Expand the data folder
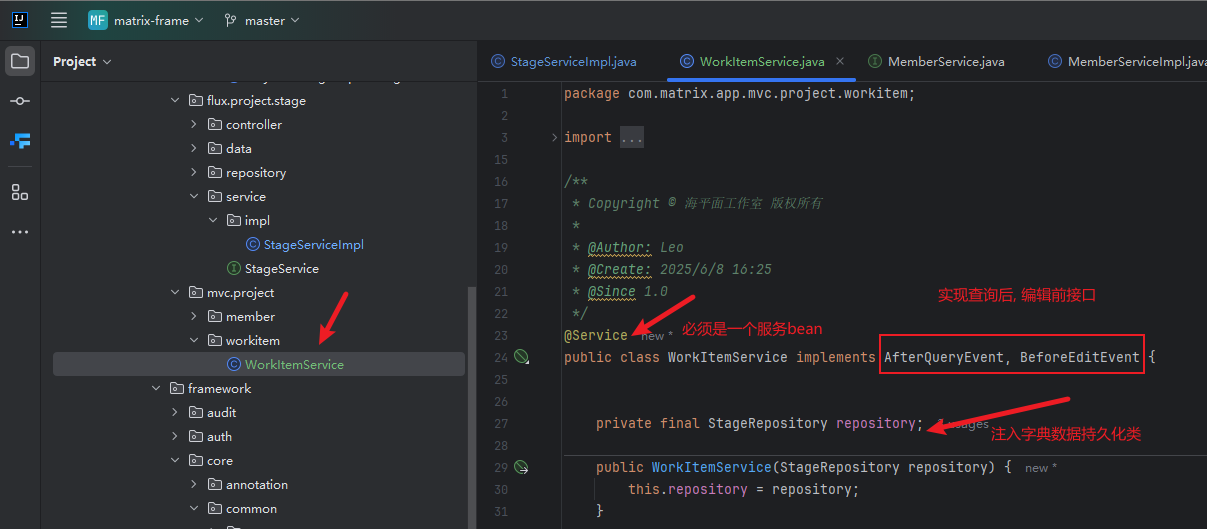 pyautogui.click(x=194, y=149)
